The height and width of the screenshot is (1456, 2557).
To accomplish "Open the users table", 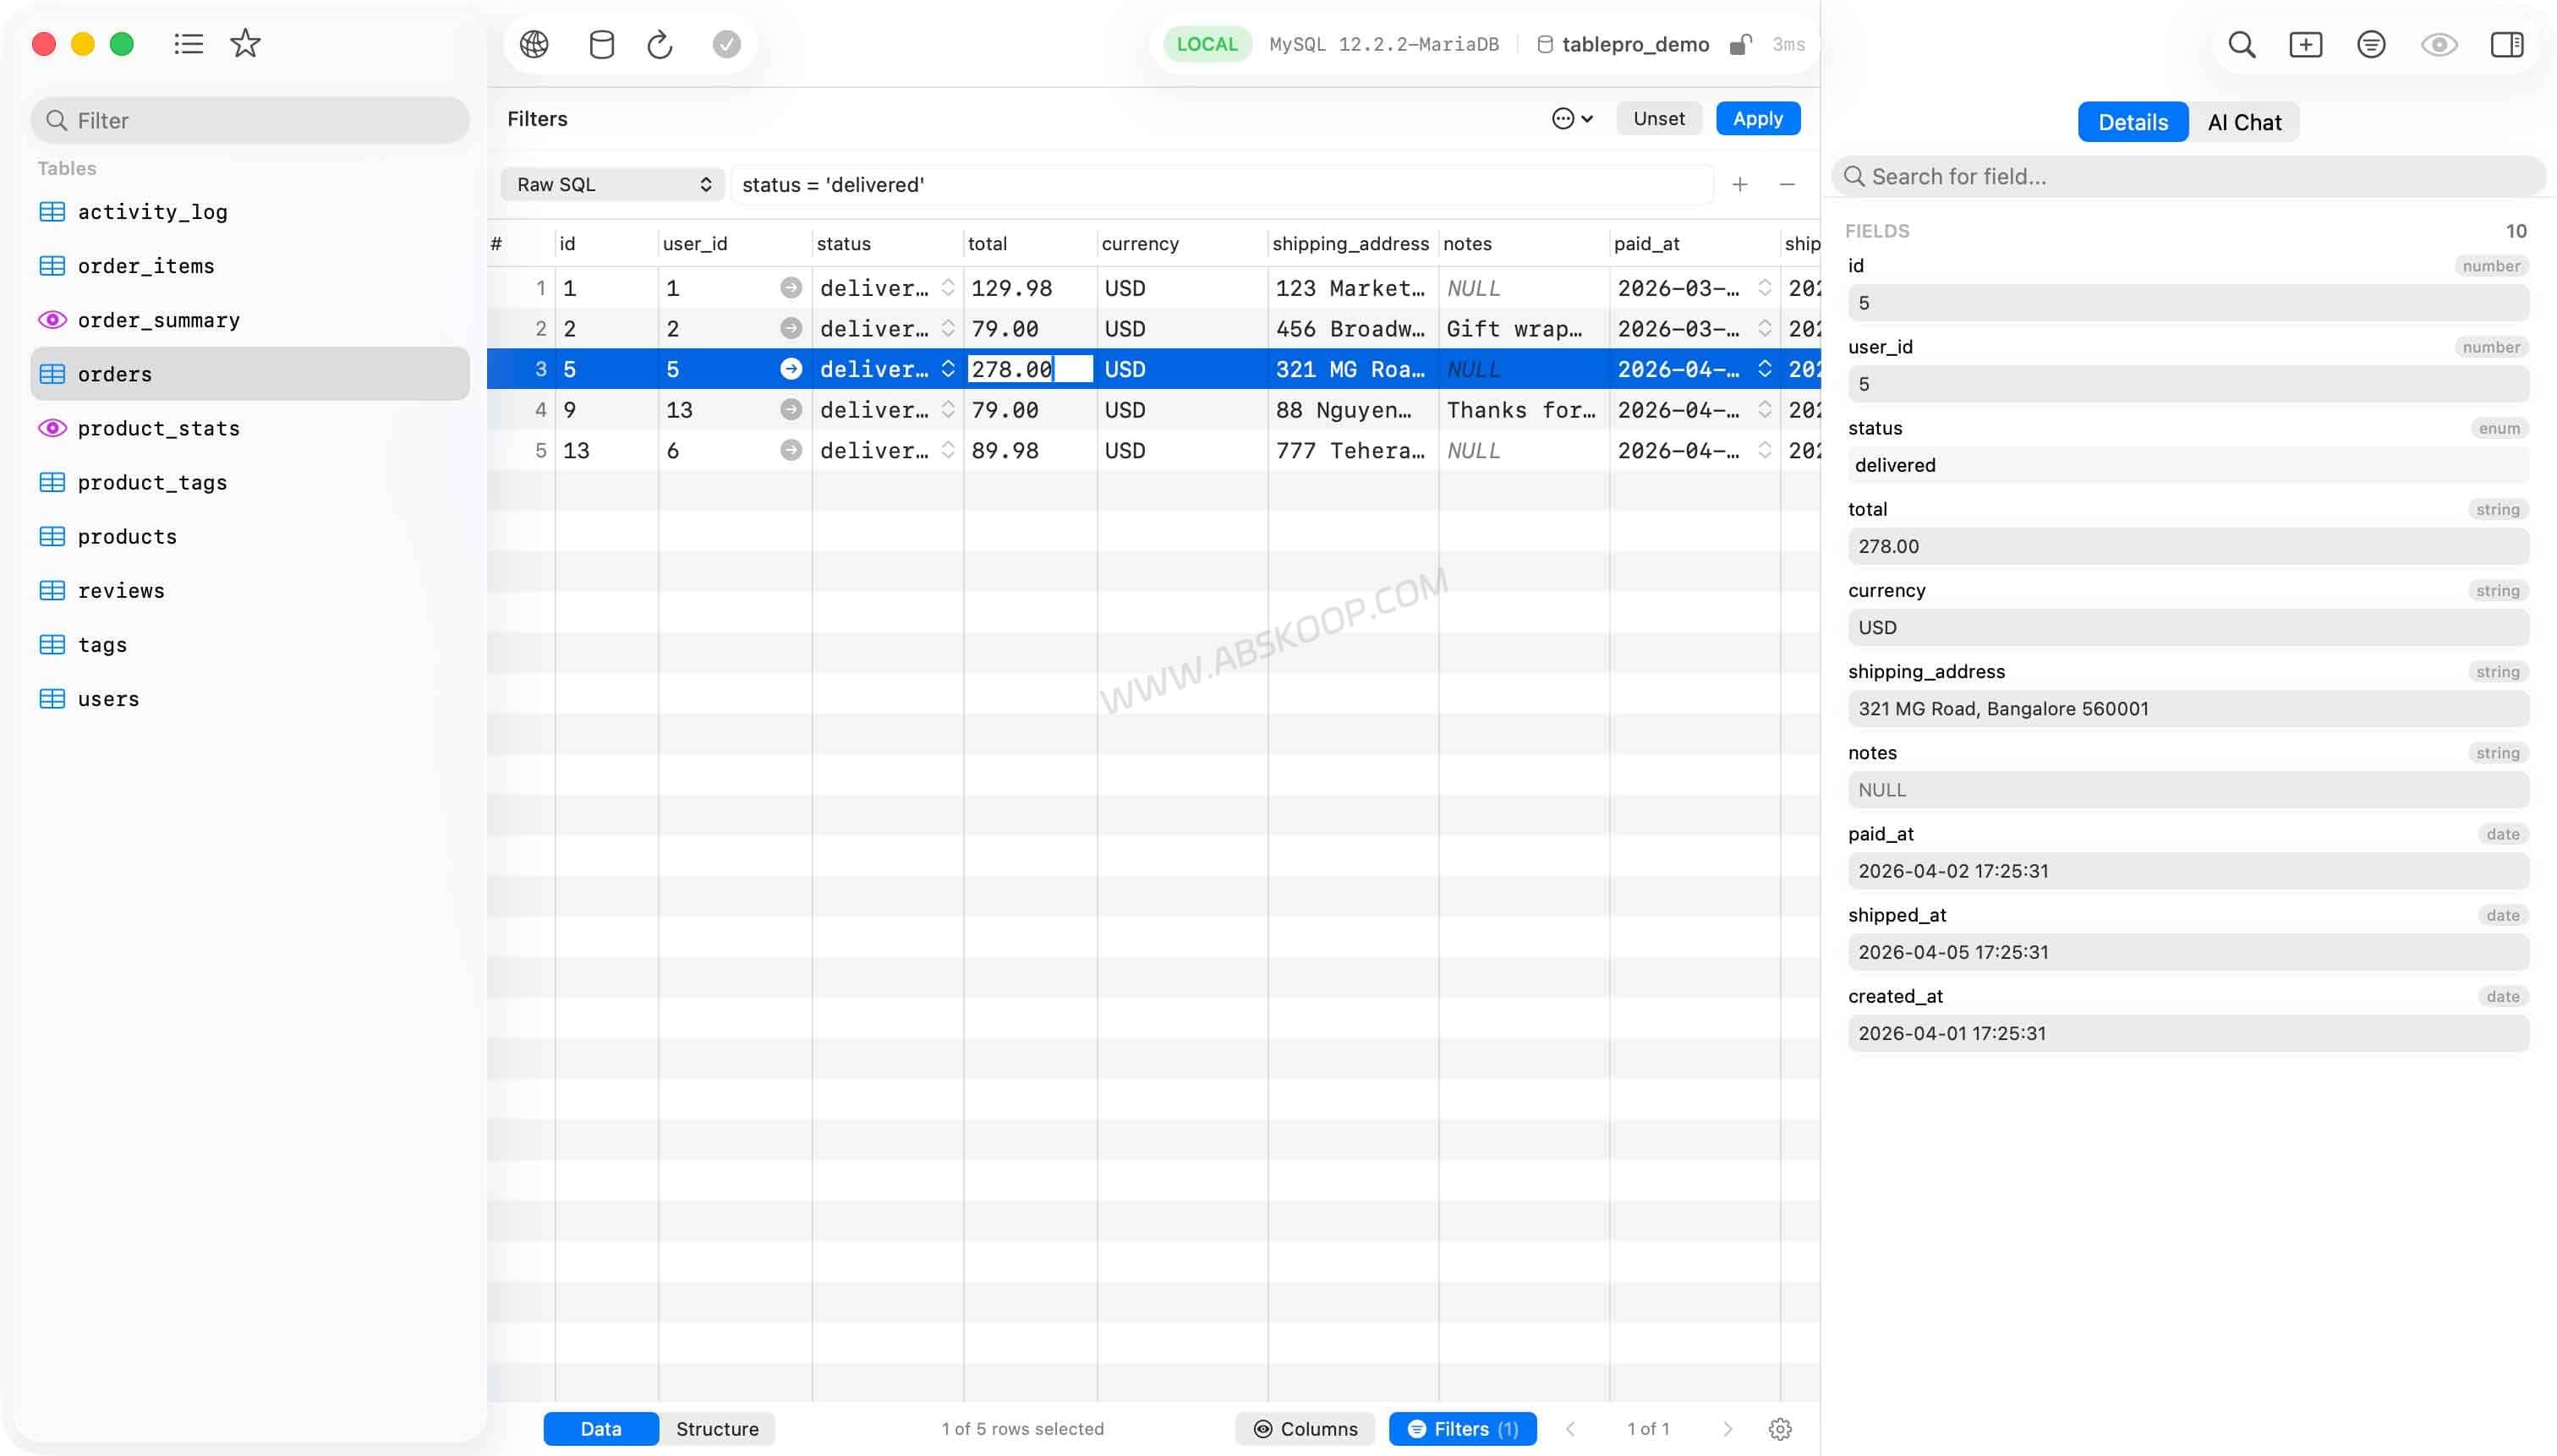I will pos(250,699).
